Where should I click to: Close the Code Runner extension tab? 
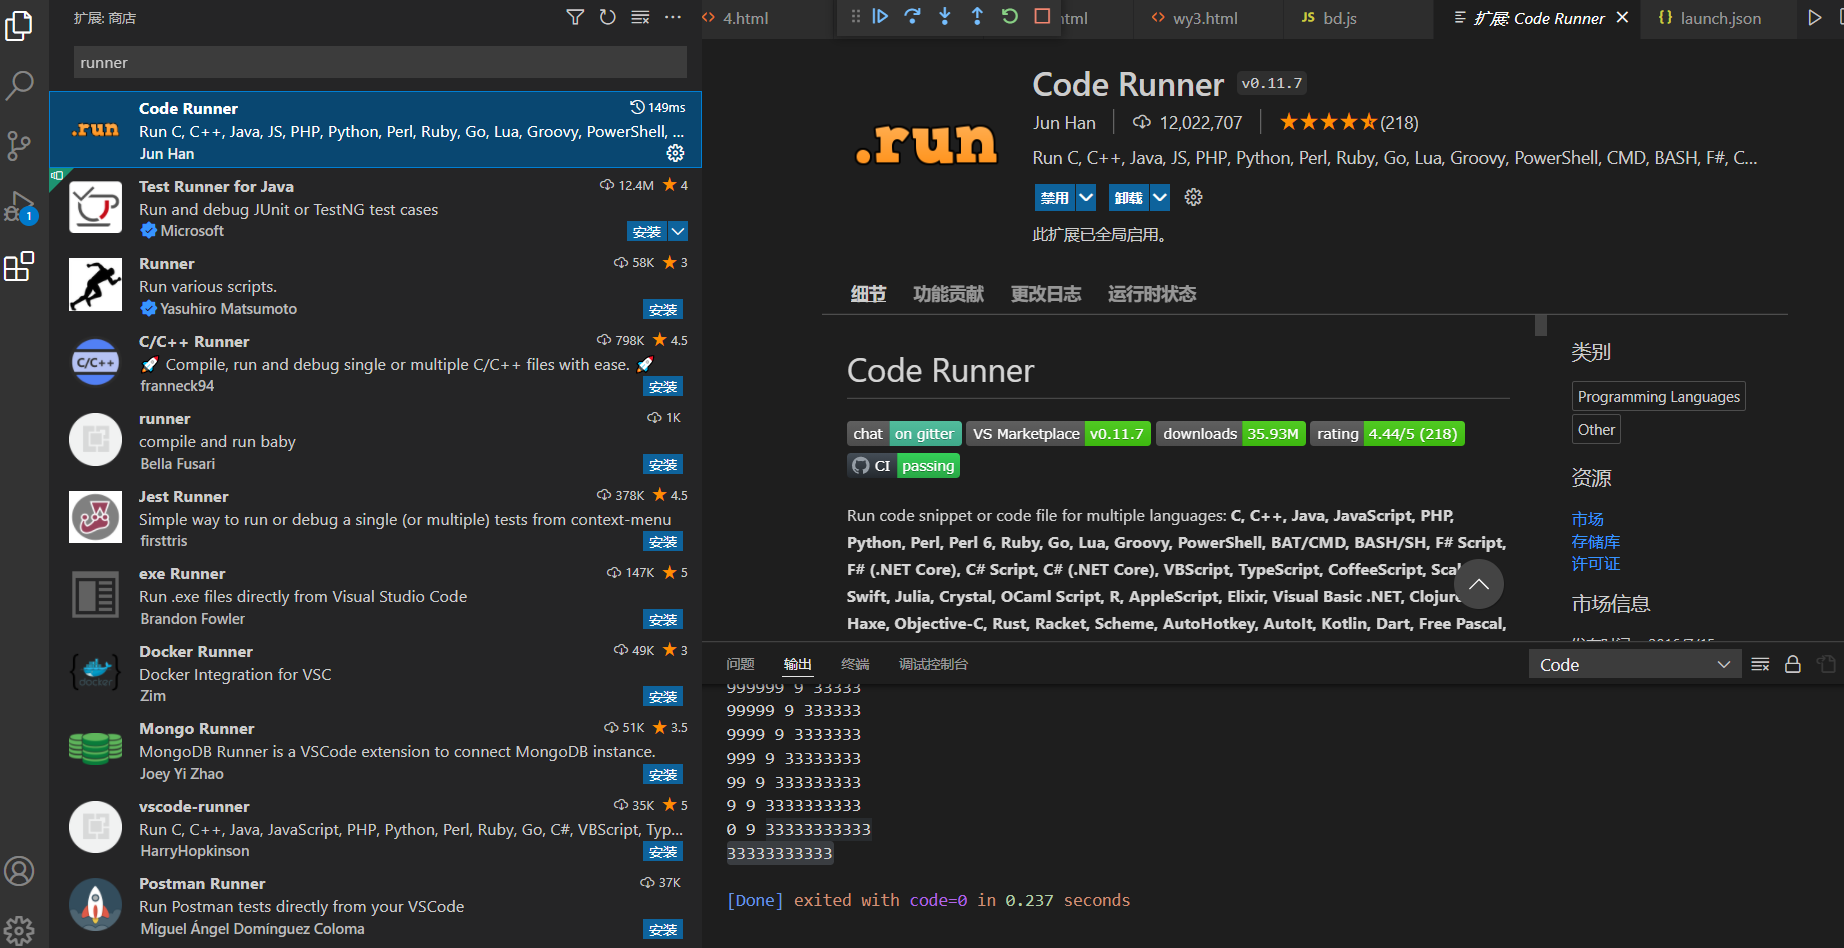click(x=1622, y=17)
